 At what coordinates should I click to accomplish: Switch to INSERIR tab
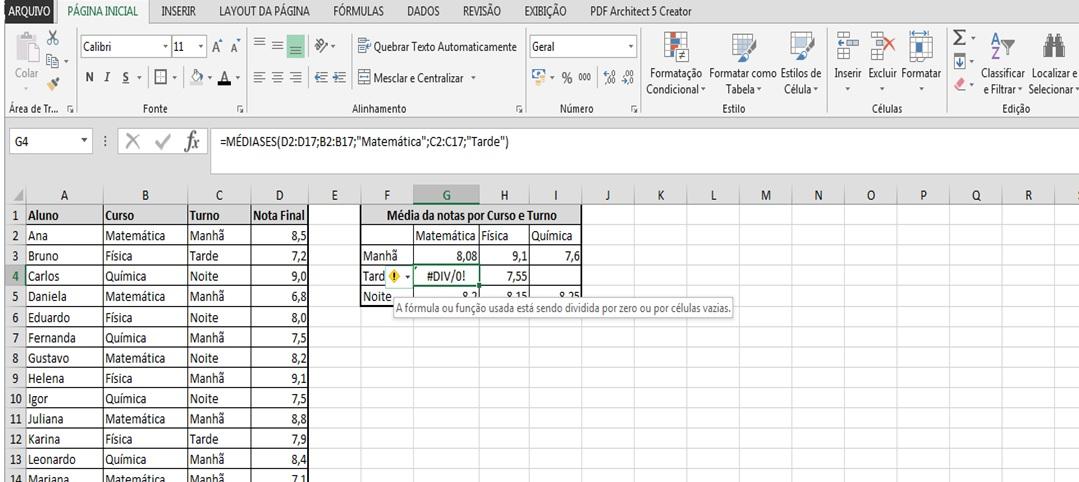point(178,11)
